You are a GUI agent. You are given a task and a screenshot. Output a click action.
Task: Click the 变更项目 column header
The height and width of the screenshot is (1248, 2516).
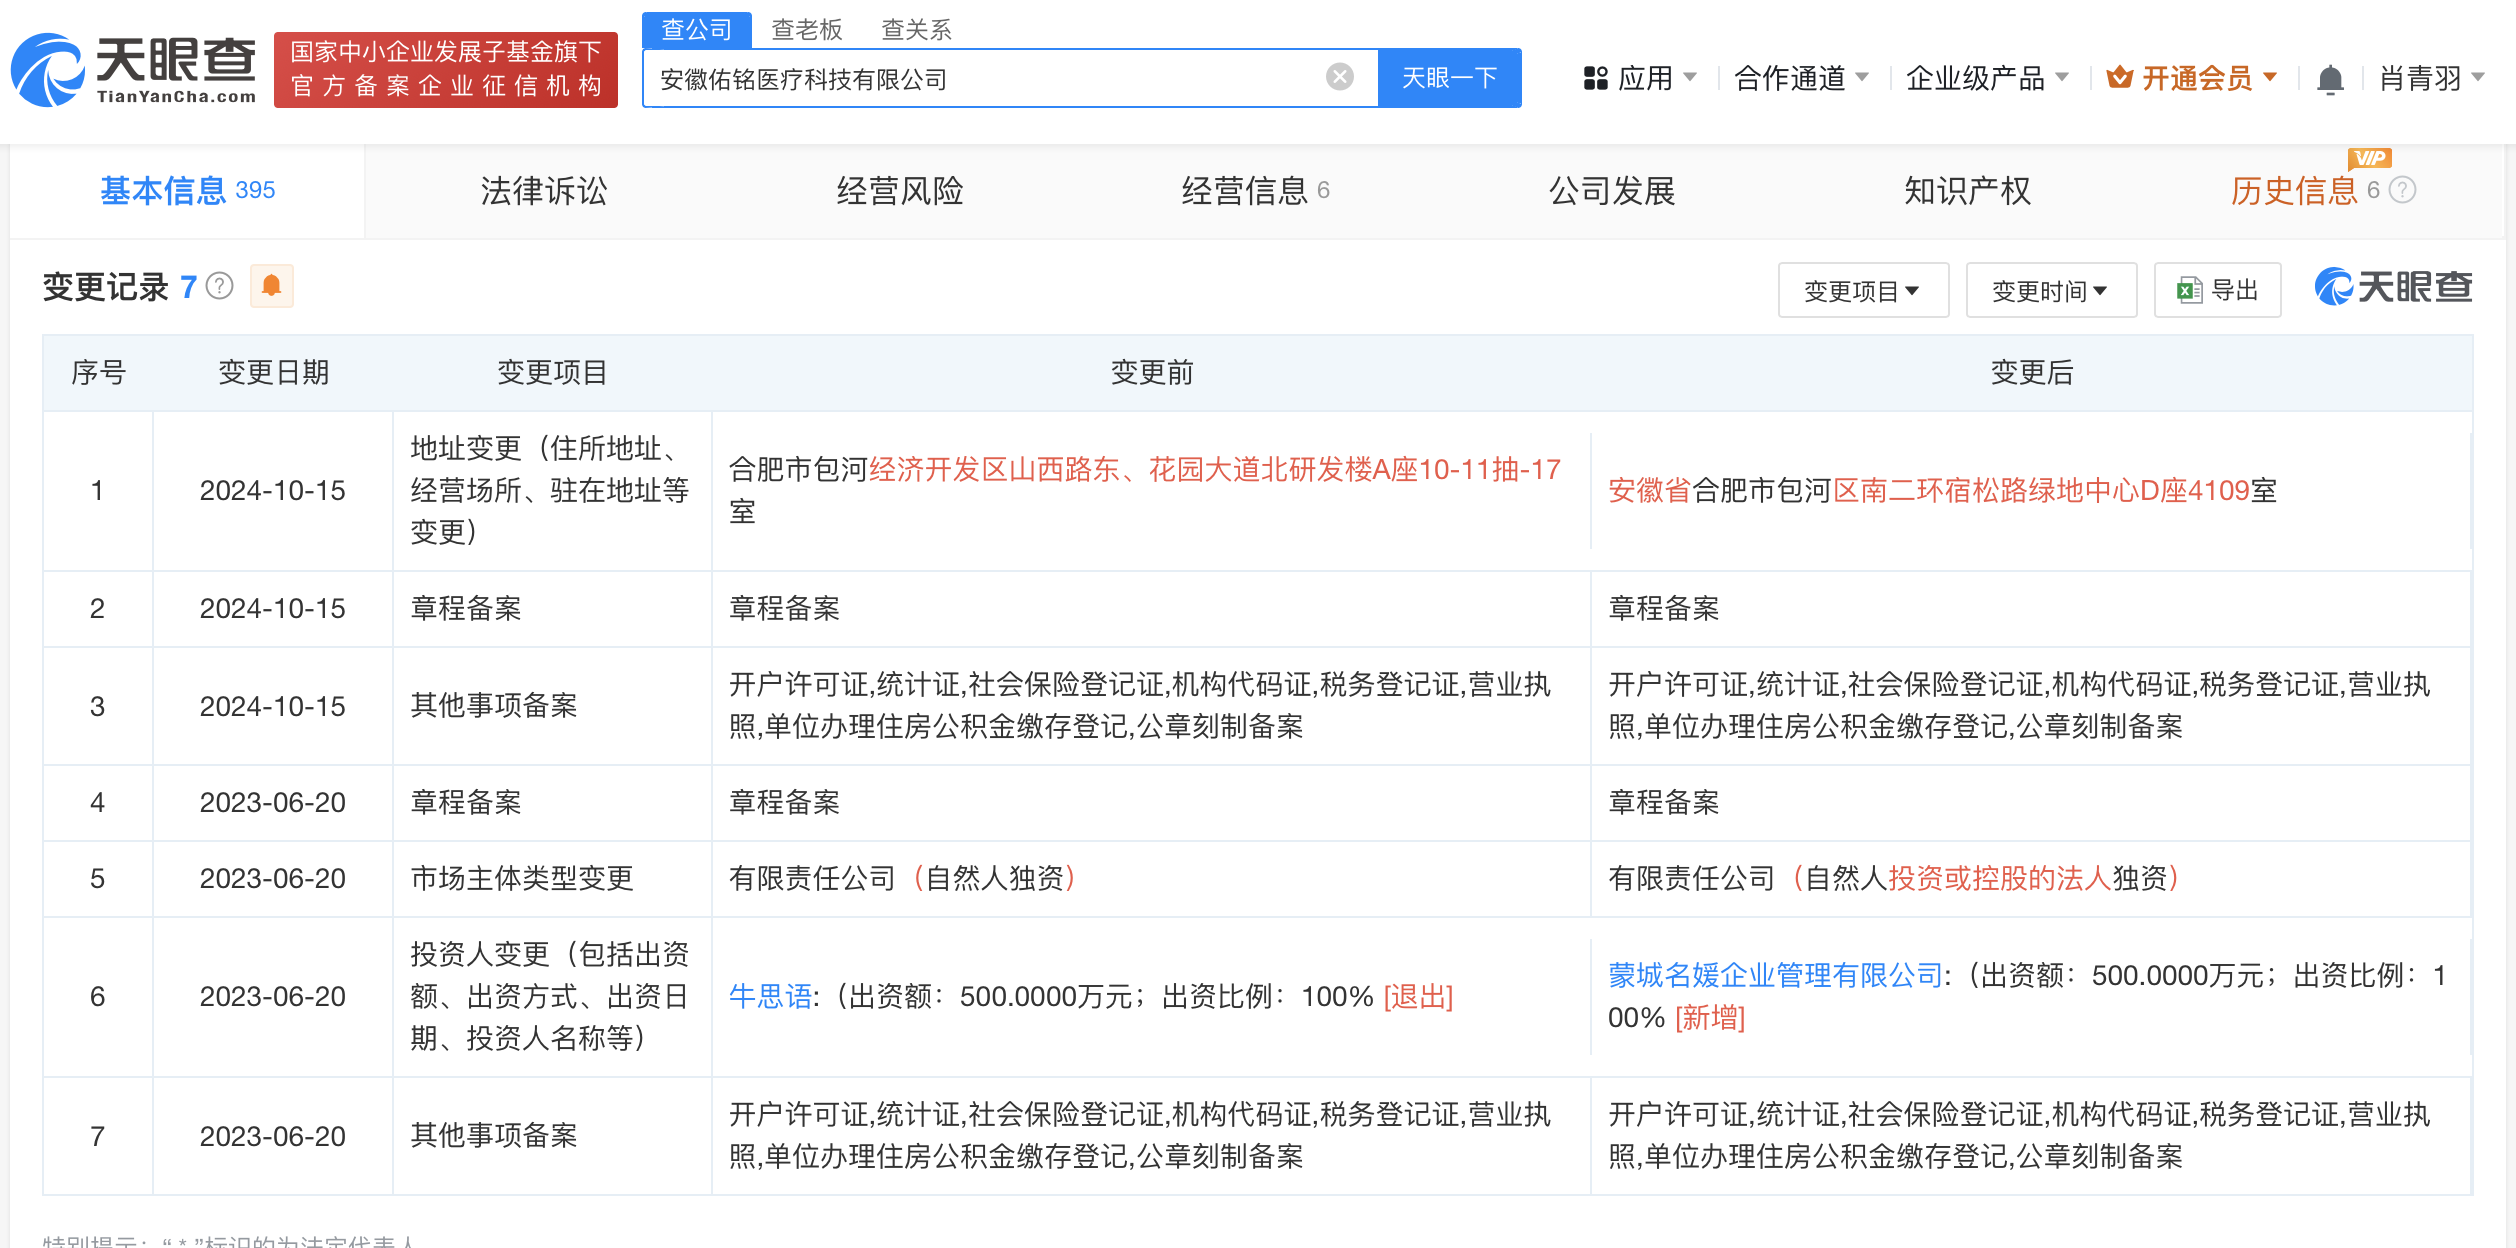click(552, 372)
